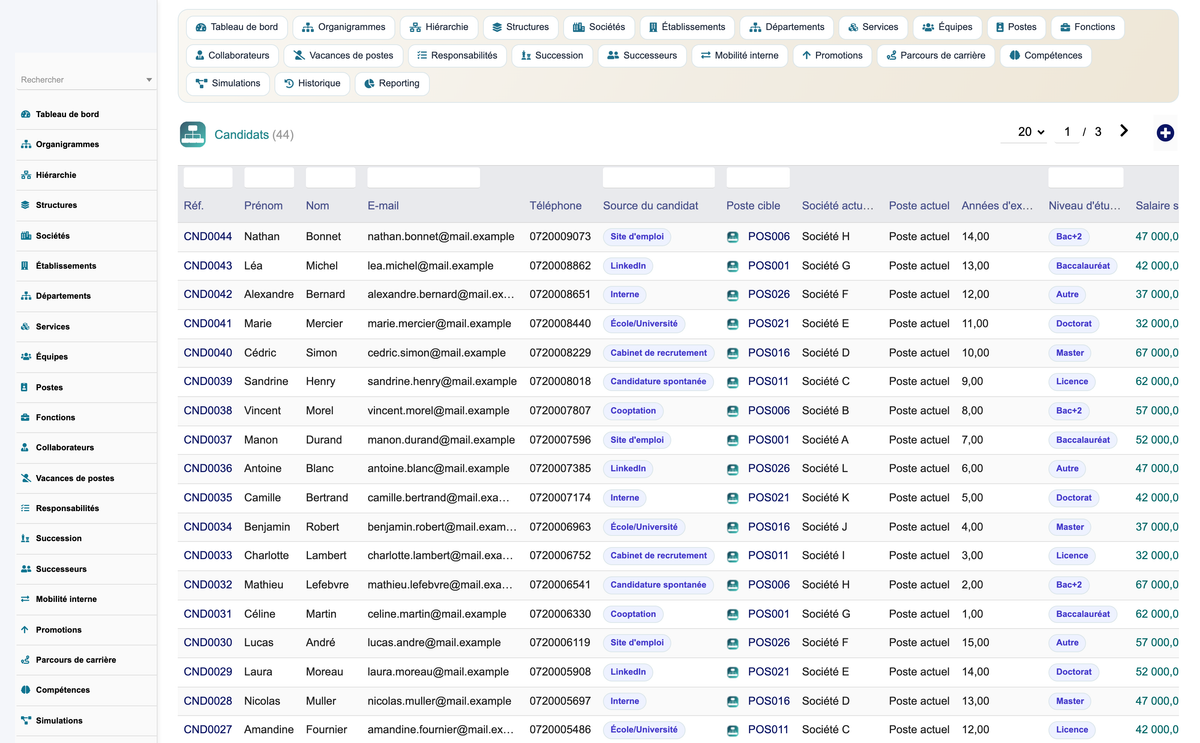This screenshot has height=743, width=1200.
Task: Click Simulations icon in sidebar
Action: (25, 720)
